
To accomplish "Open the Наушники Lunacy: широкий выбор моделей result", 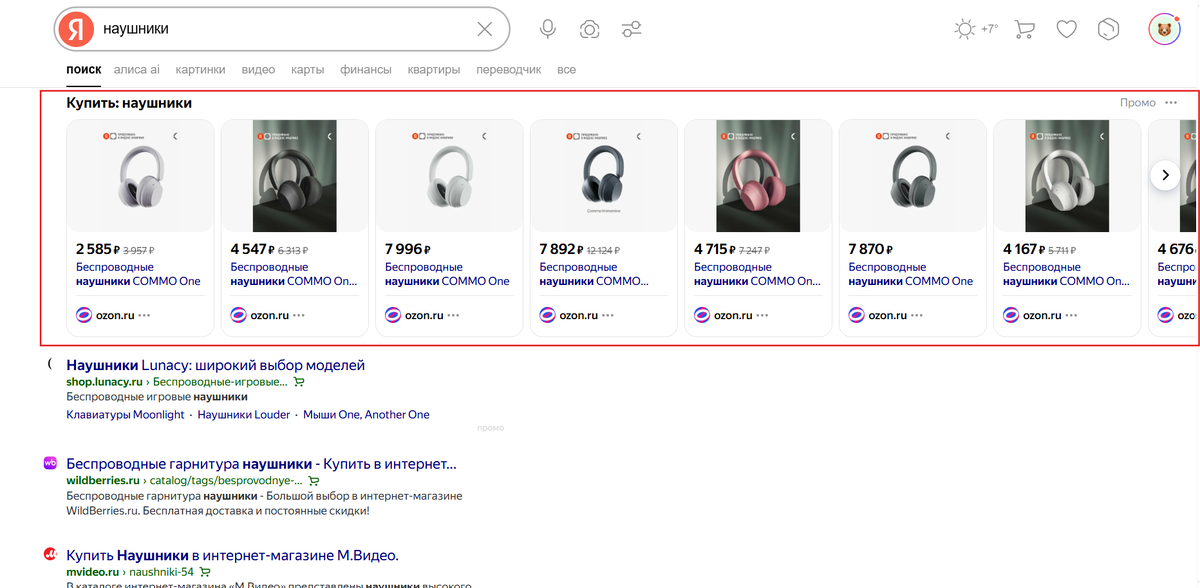I will (x=215, y=365).
